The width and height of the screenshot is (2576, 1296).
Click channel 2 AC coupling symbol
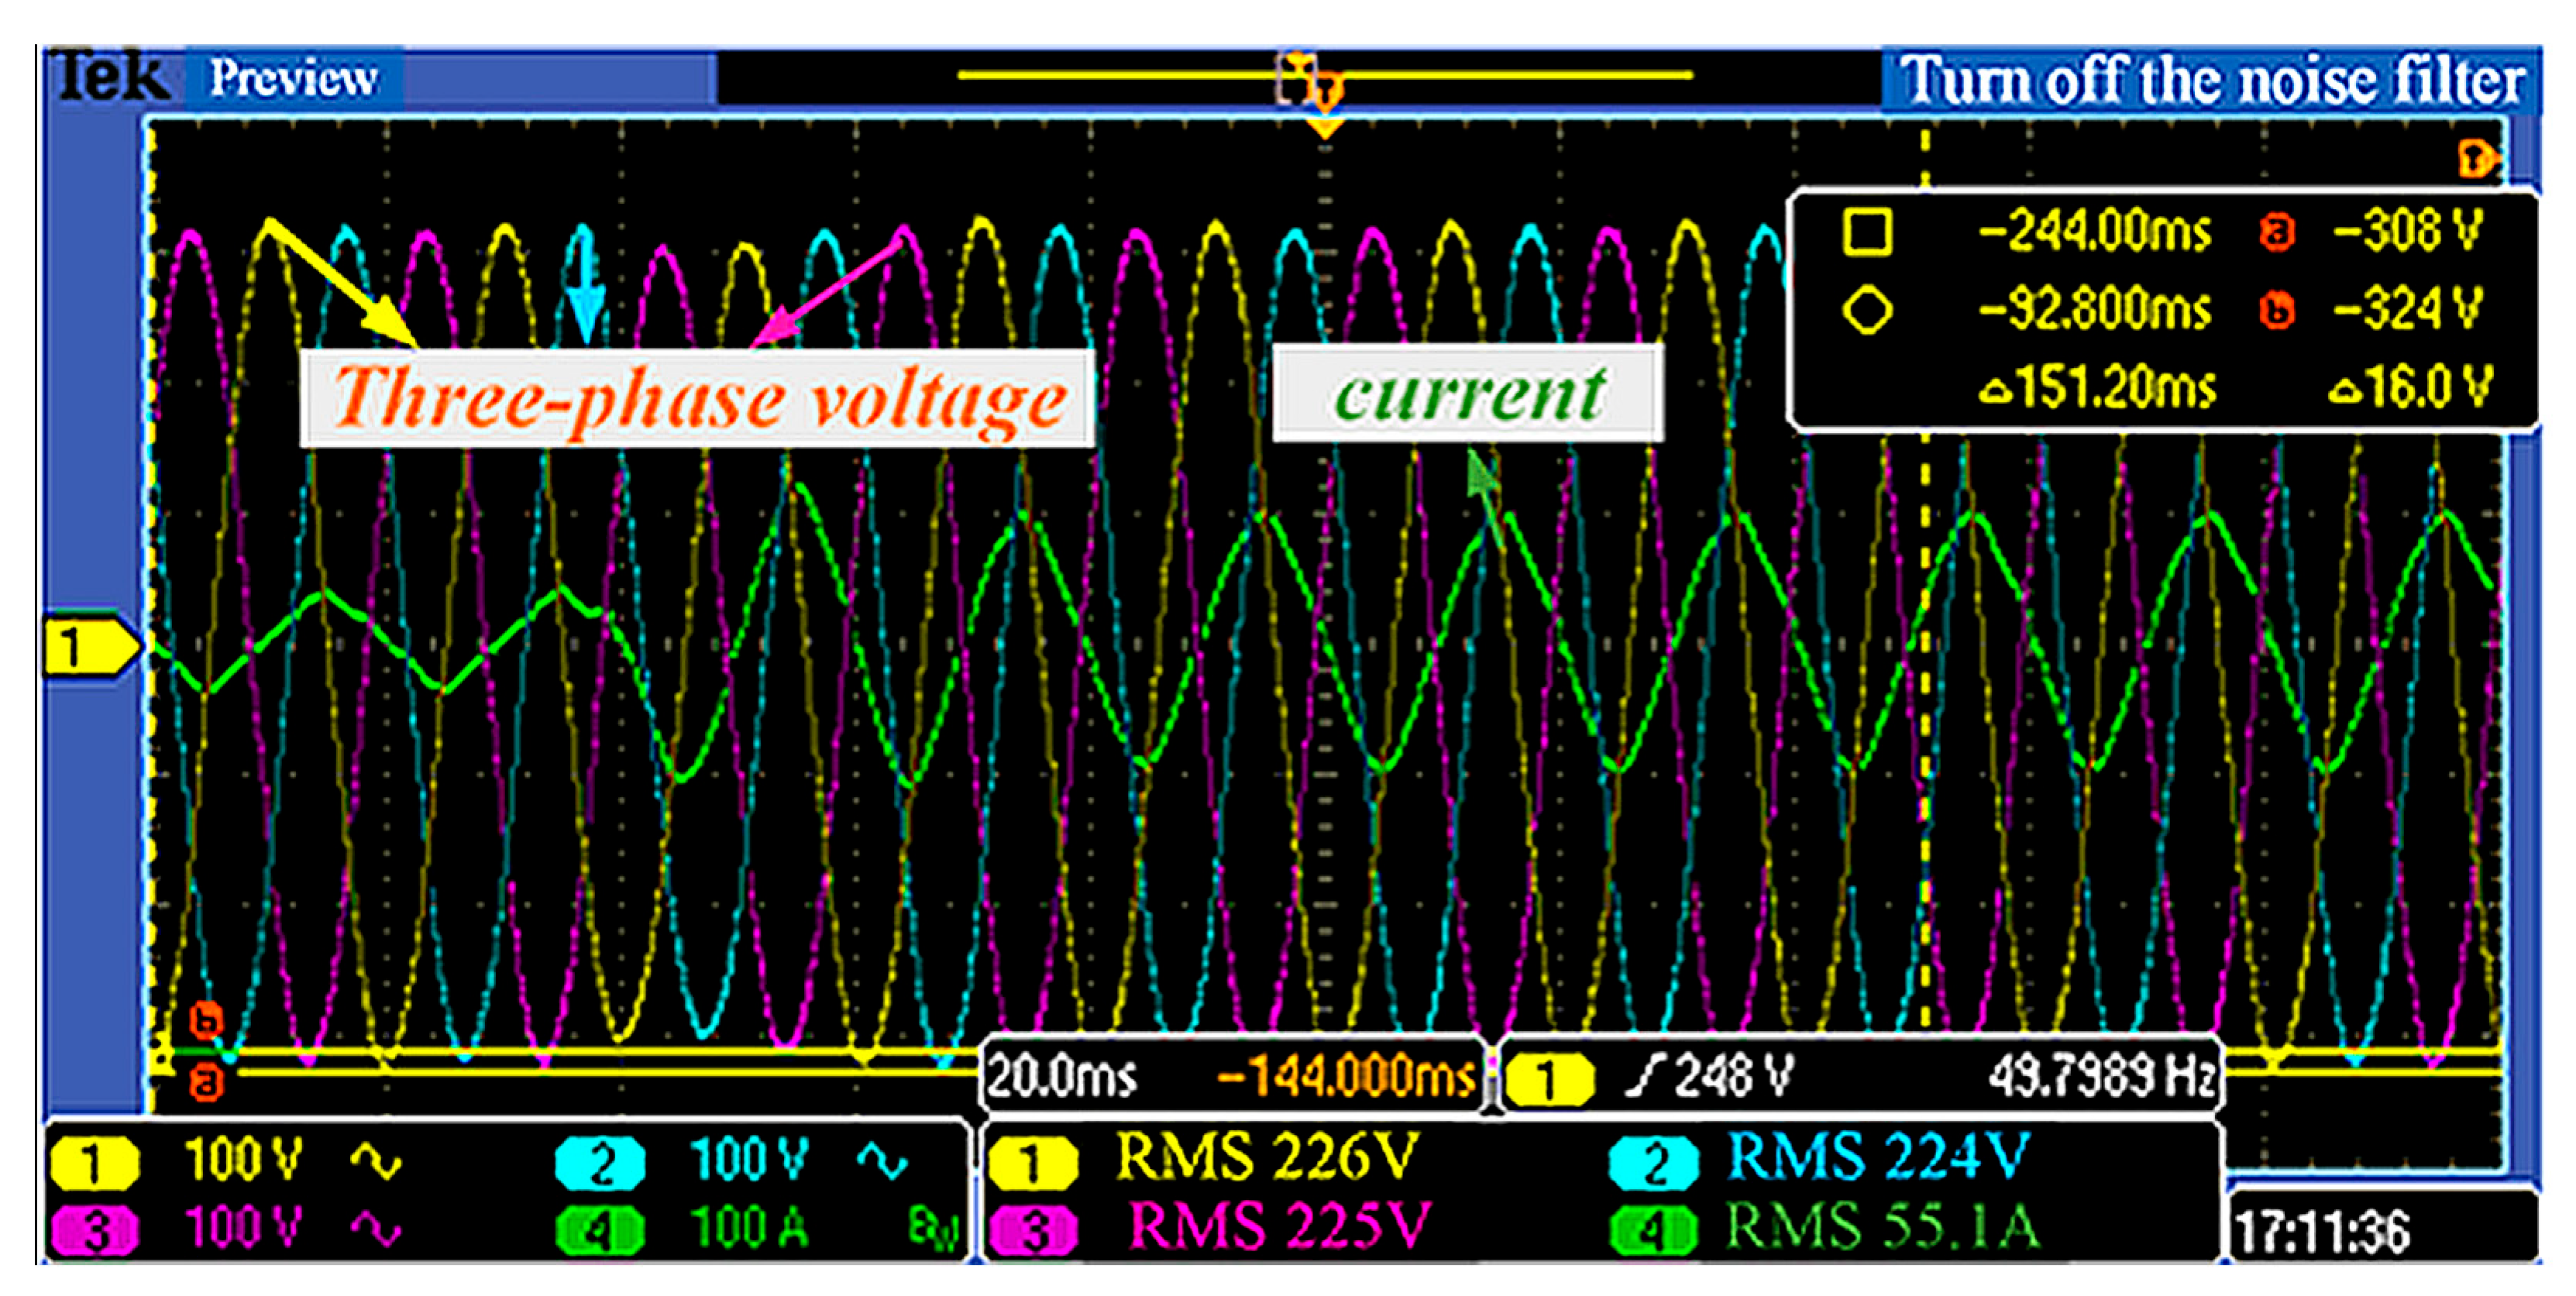(x=882, y=1162)
